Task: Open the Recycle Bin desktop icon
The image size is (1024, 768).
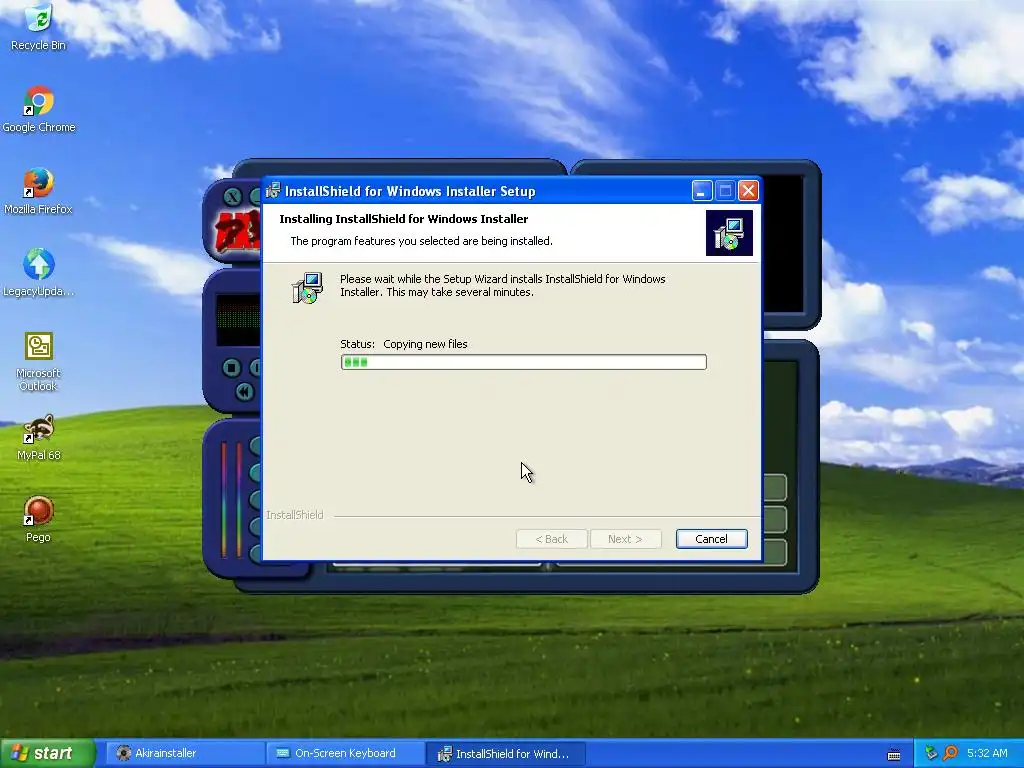Action: [39, 27]
